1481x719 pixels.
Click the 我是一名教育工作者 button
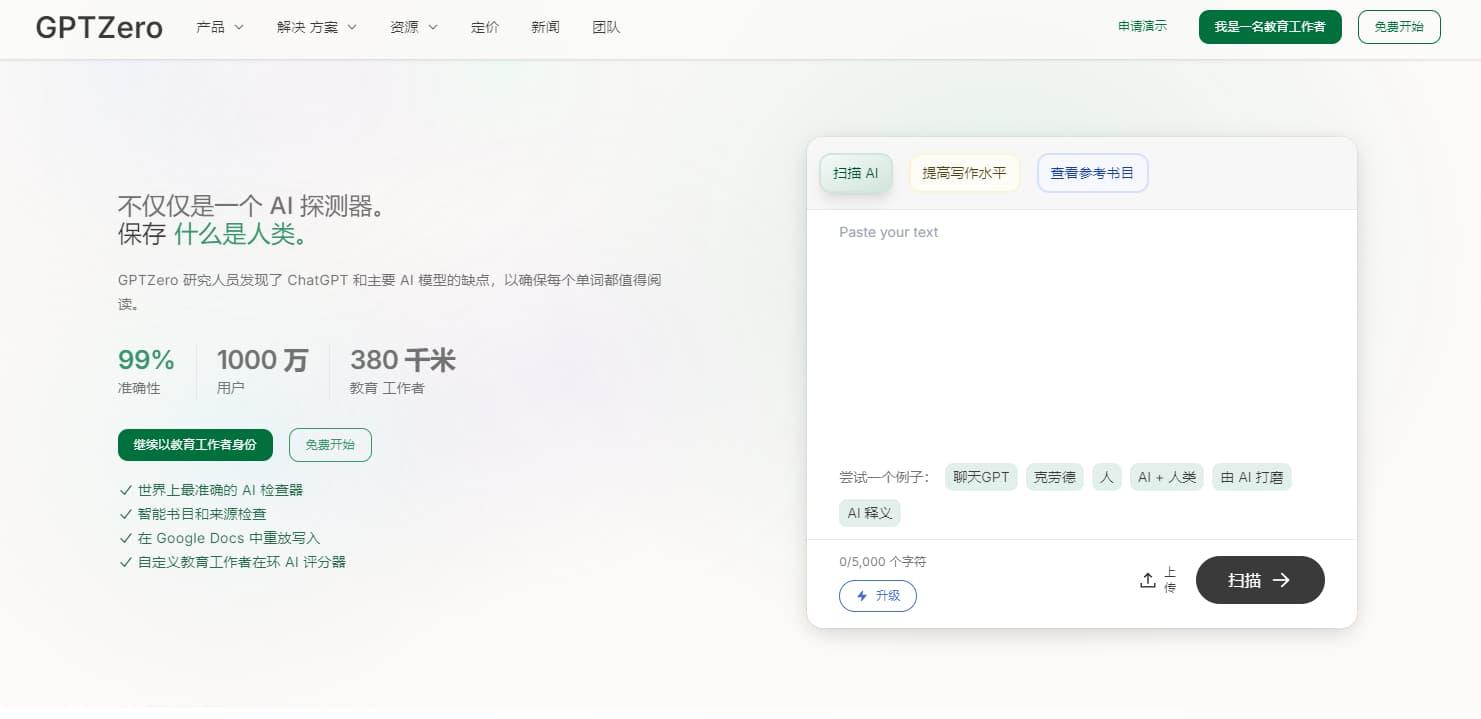coord(1269,27)
